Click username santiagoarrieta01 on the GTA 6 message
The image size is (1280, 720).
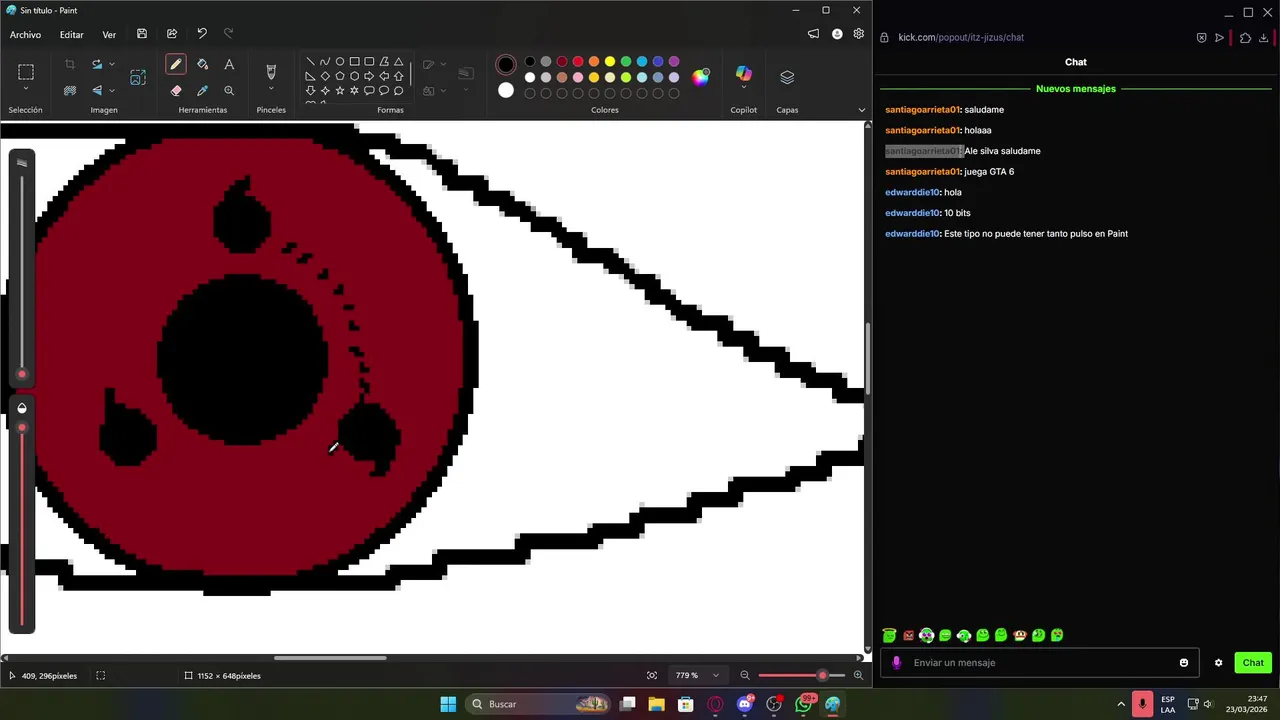[x=922, y=172]
